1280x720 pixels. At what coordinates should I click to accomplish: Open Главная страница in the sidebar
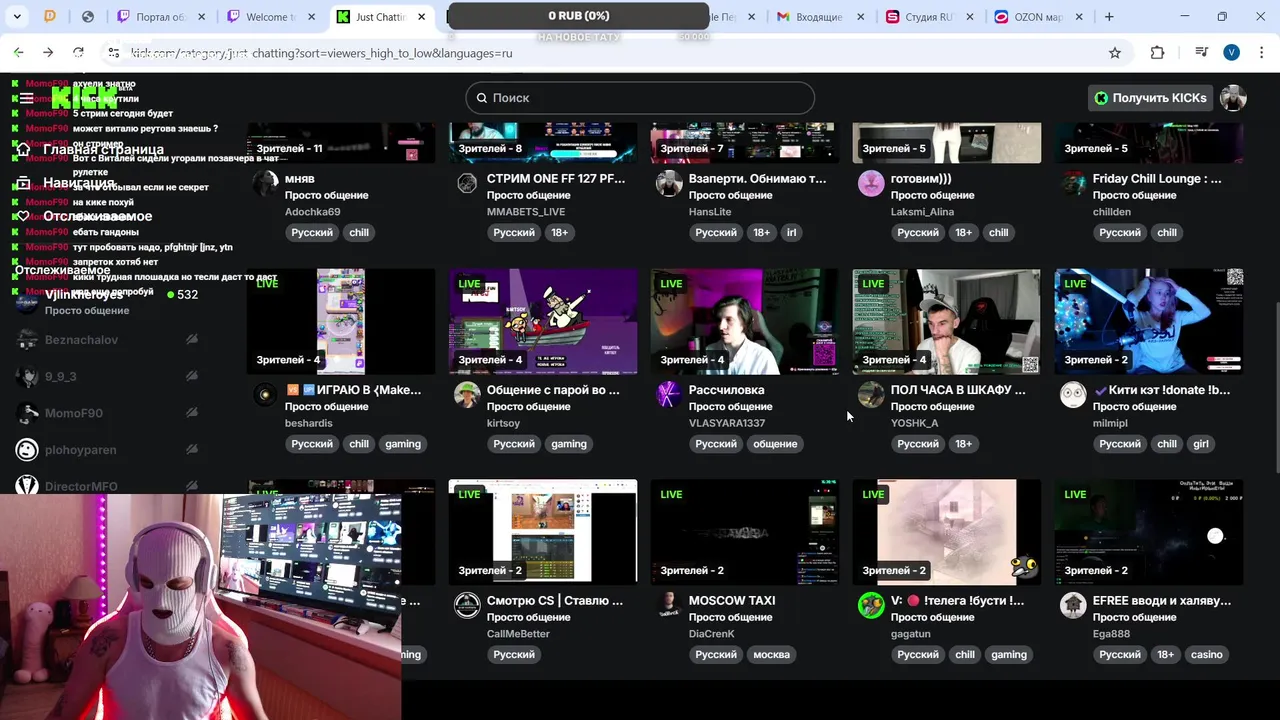coord(88,149)
